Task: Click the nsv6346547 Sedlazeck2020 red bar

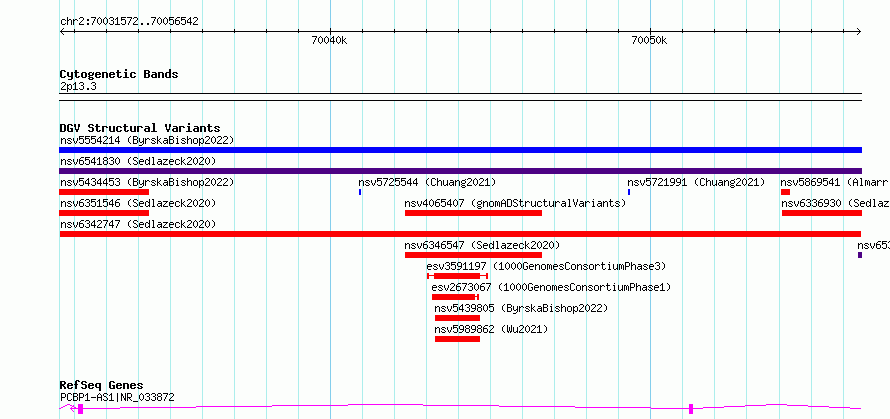Action: [473, 255]
